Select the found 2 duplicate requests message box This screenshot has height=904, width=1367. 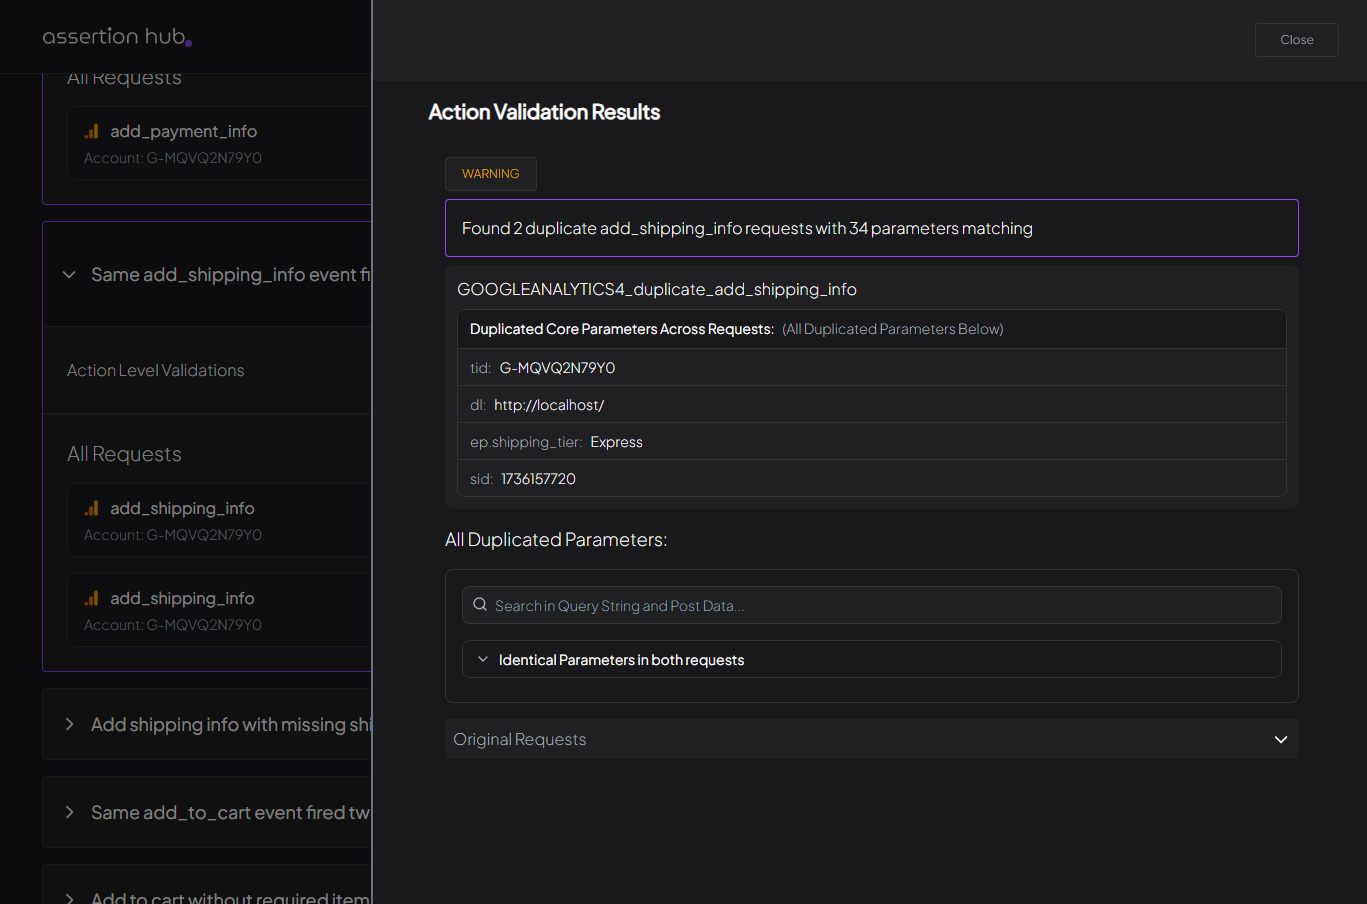point(871,228)
